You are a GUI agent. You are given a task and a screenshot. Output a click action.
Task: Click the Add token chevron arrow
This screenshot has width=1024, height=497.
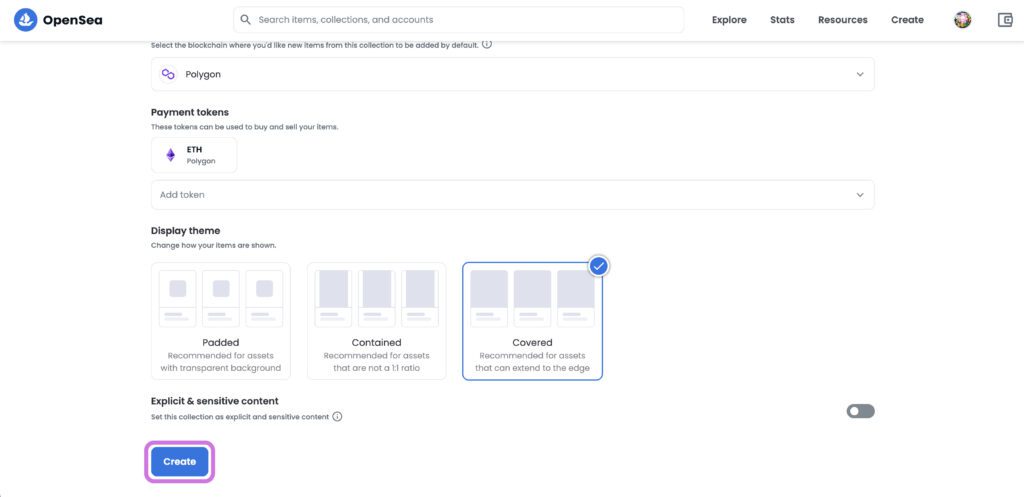[860, 195]
